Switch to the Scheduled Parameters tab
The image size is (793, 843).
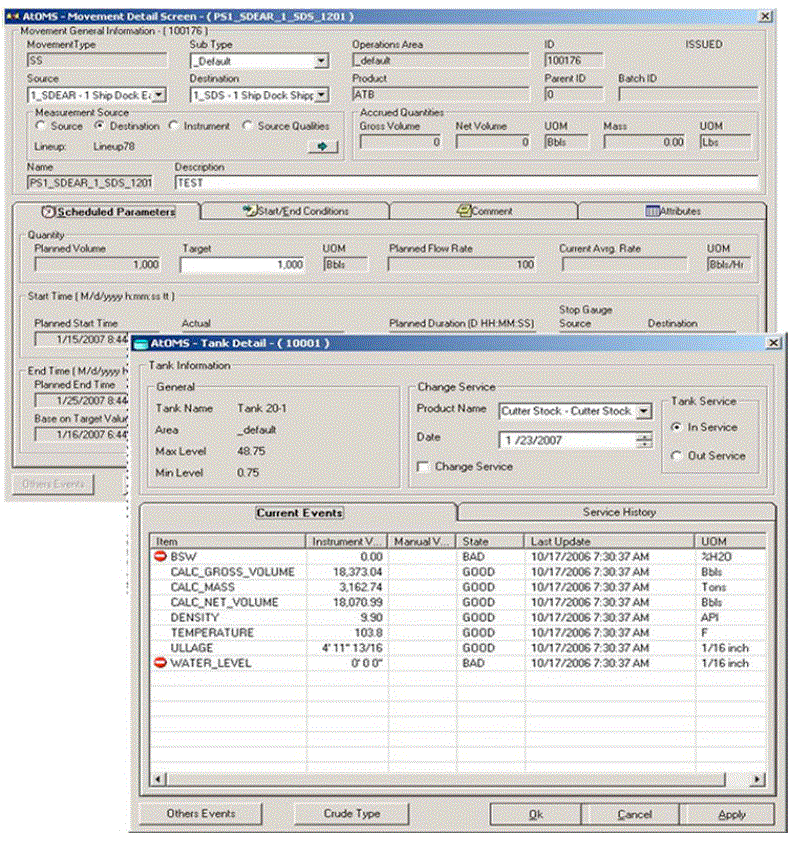[x=108, y=212]
